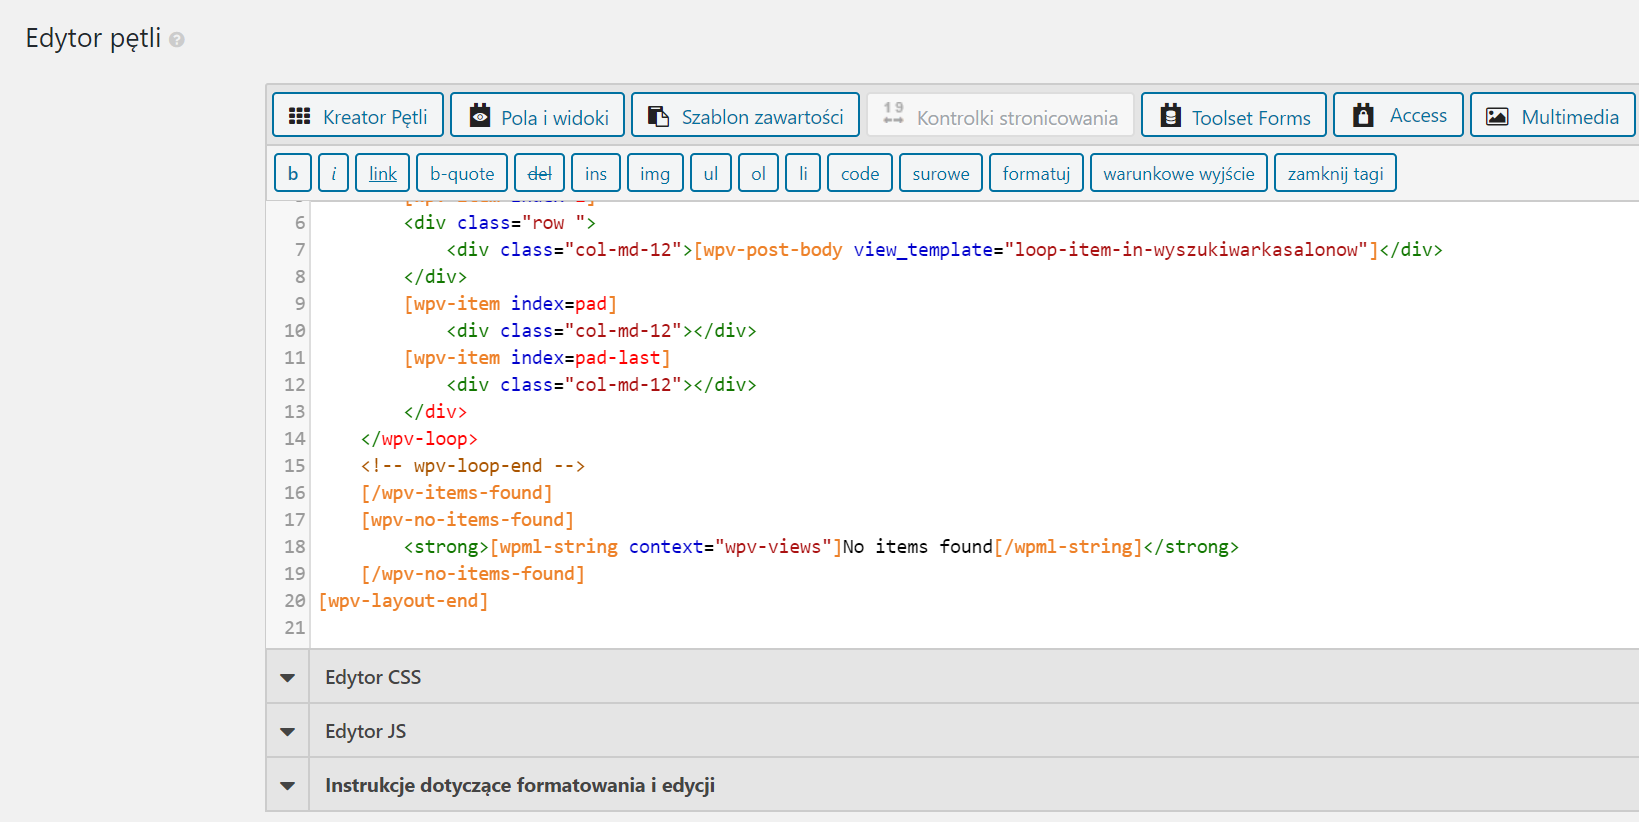Click Kontrolki stronicowania button
Image resolution: width=1639 pixels, height=822 pixels.
click(x=1000, y=115)
